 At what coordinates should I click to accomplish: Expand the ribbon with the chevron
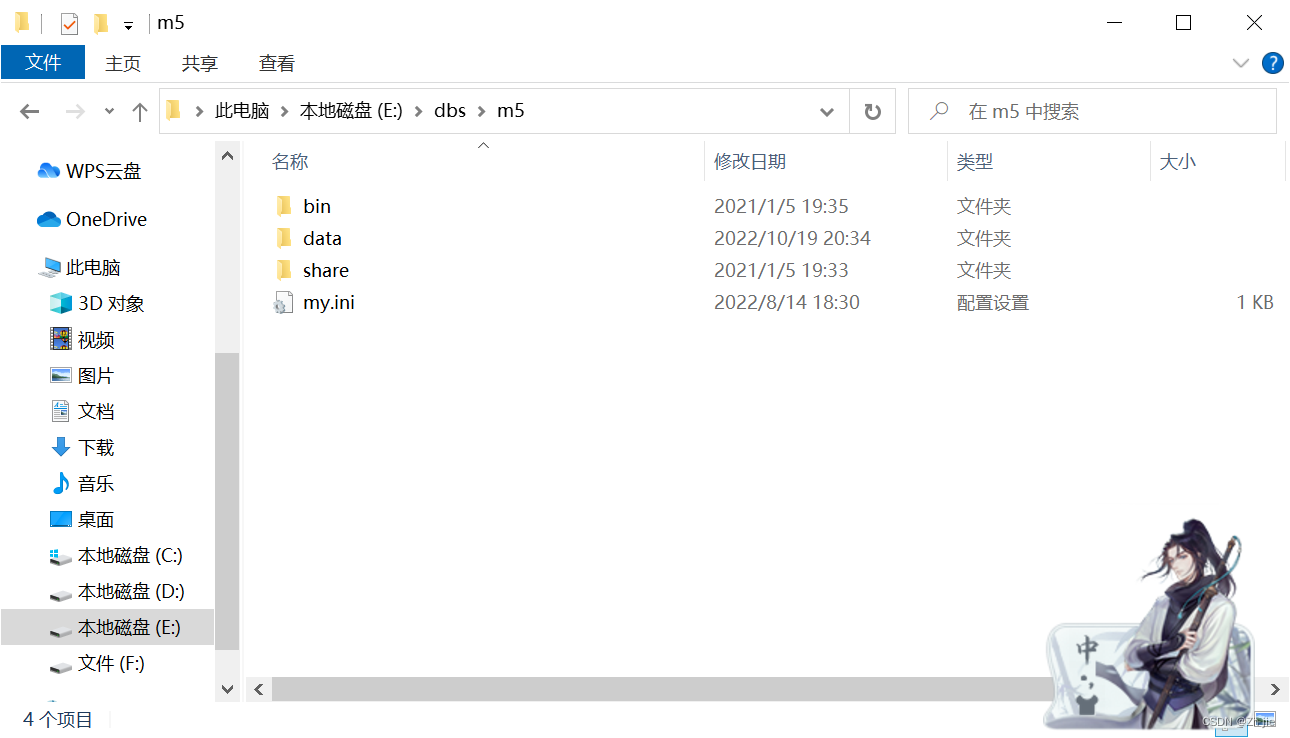click(1241, 63)
